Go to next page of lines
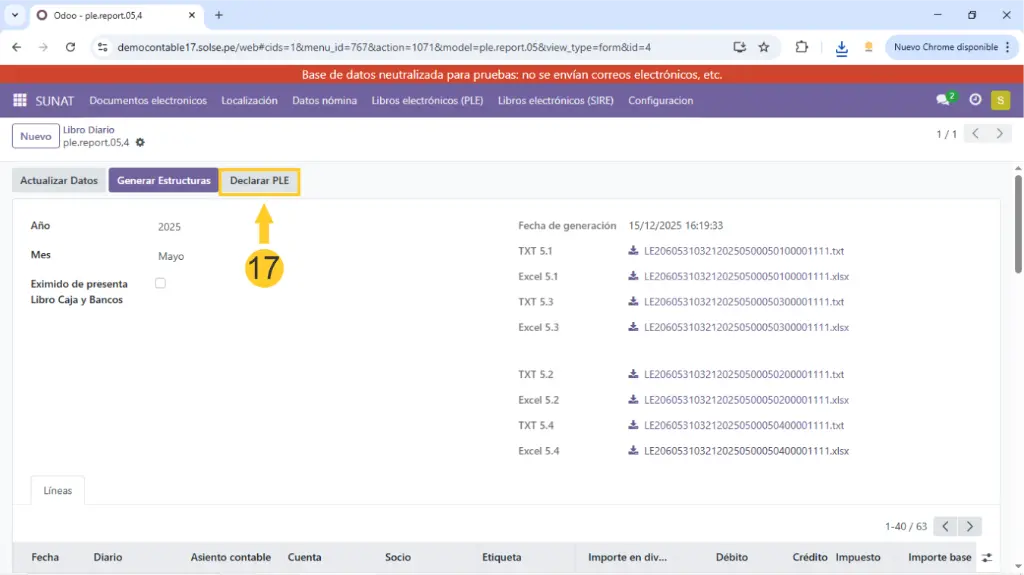Viewport: 1024px width, 575px height. [969, 526]
